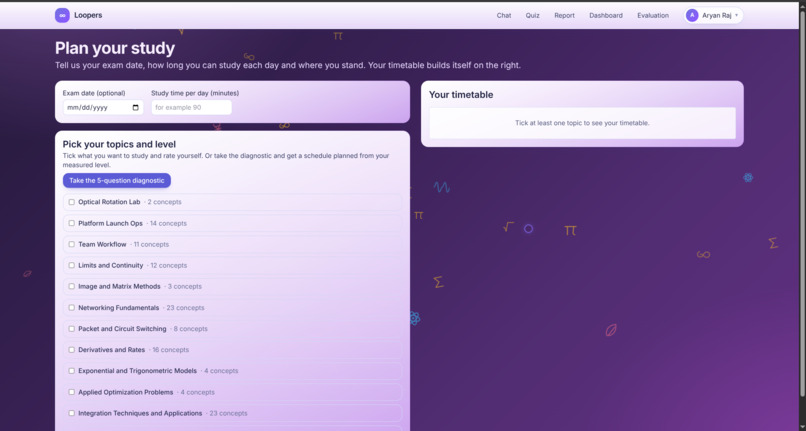Screen dimensions: 806x431
Task: Click the '12 concepts' label
Action: [169, 265]
